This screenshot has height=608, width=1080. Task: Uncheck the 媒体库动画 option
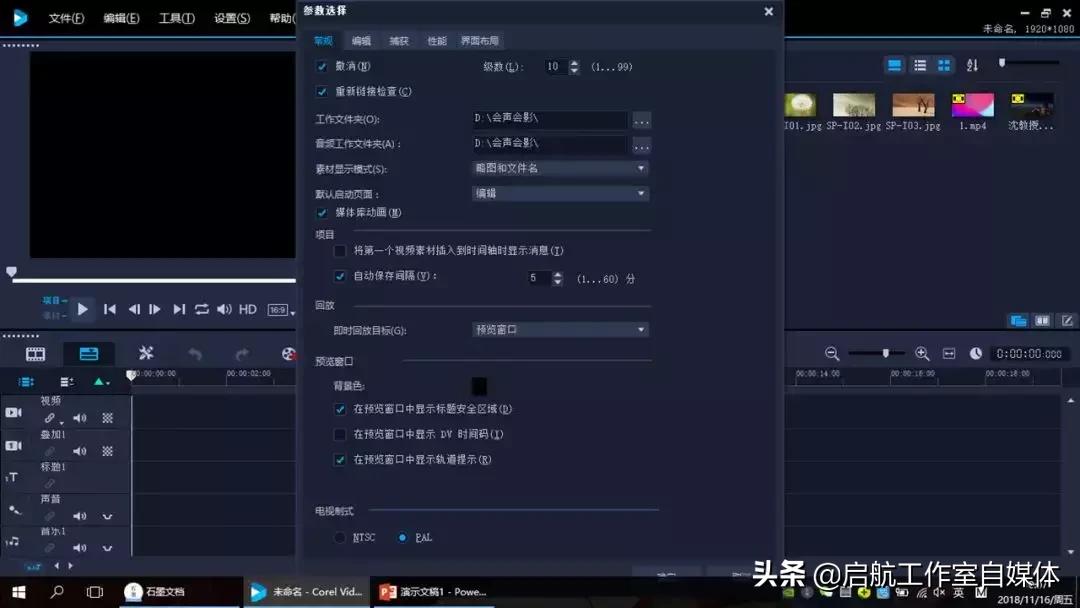[322, 212]
